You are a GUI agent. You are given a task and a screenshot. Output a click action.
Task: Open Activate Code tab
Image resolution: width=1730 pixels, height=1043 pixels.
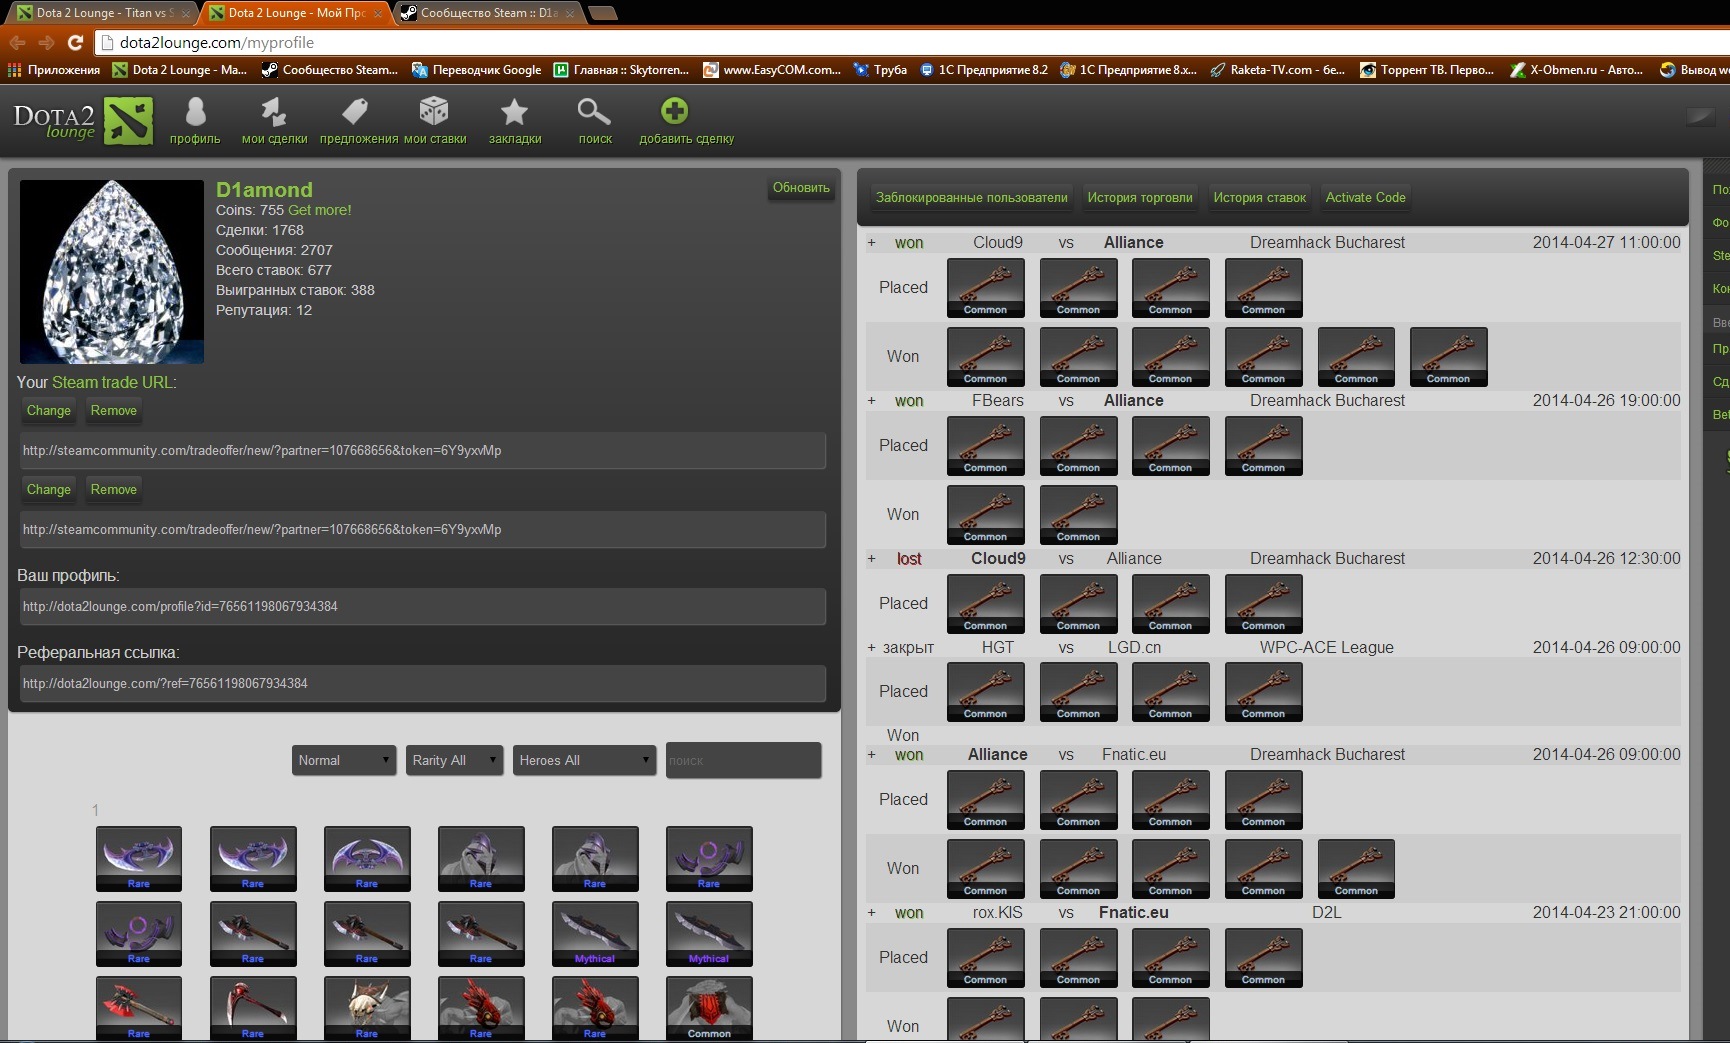(x=1365, y=198)
